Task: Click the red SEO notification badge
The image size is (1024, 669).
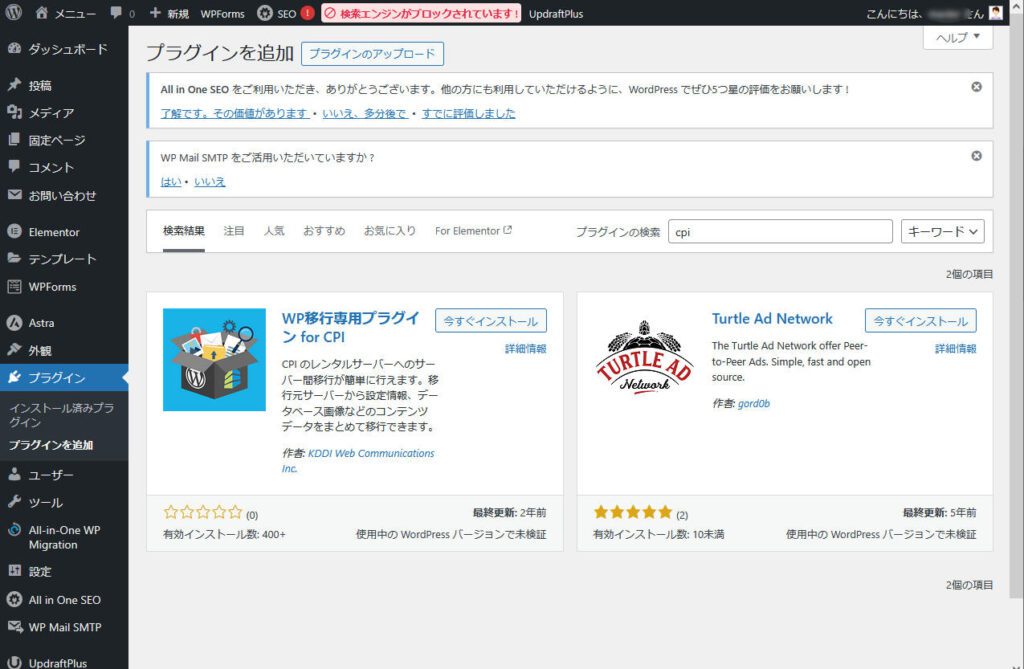Action: pyautogui.click(x=308, y=13)
